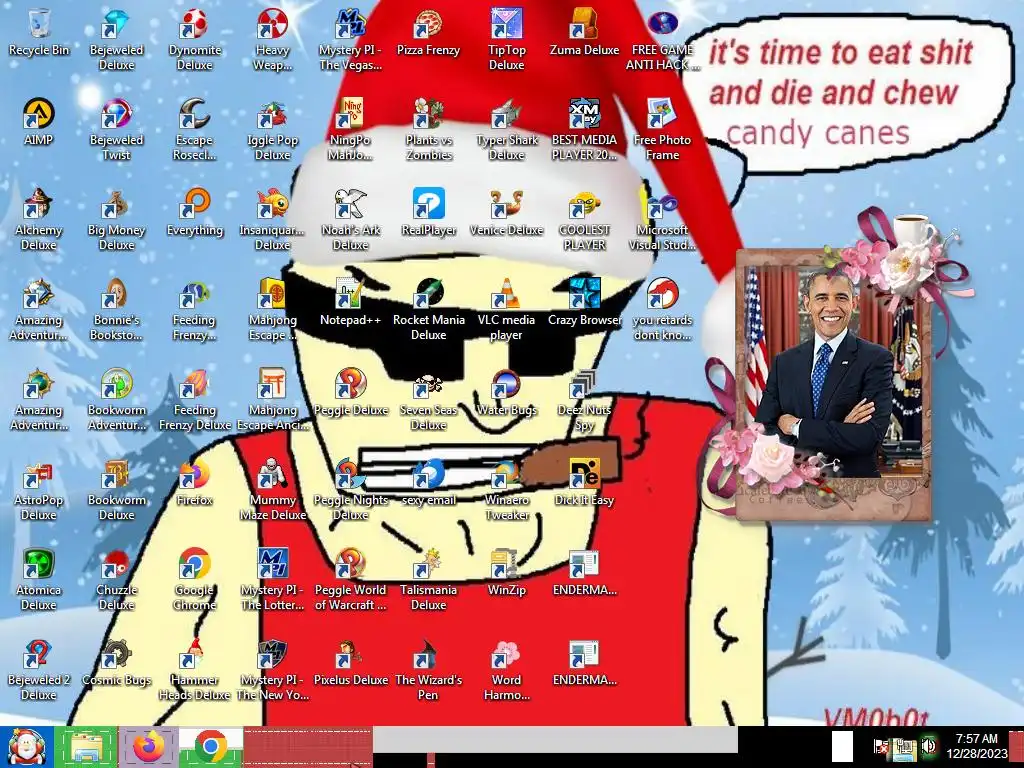Open File Explorer from the taskbar

coord(86,746)
